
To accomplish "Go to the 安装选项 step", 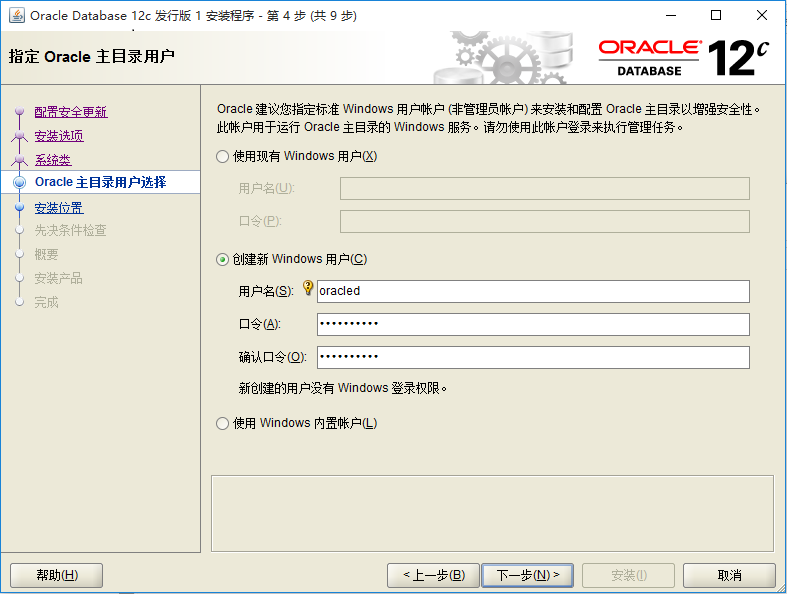I will [x=59, y=136].
